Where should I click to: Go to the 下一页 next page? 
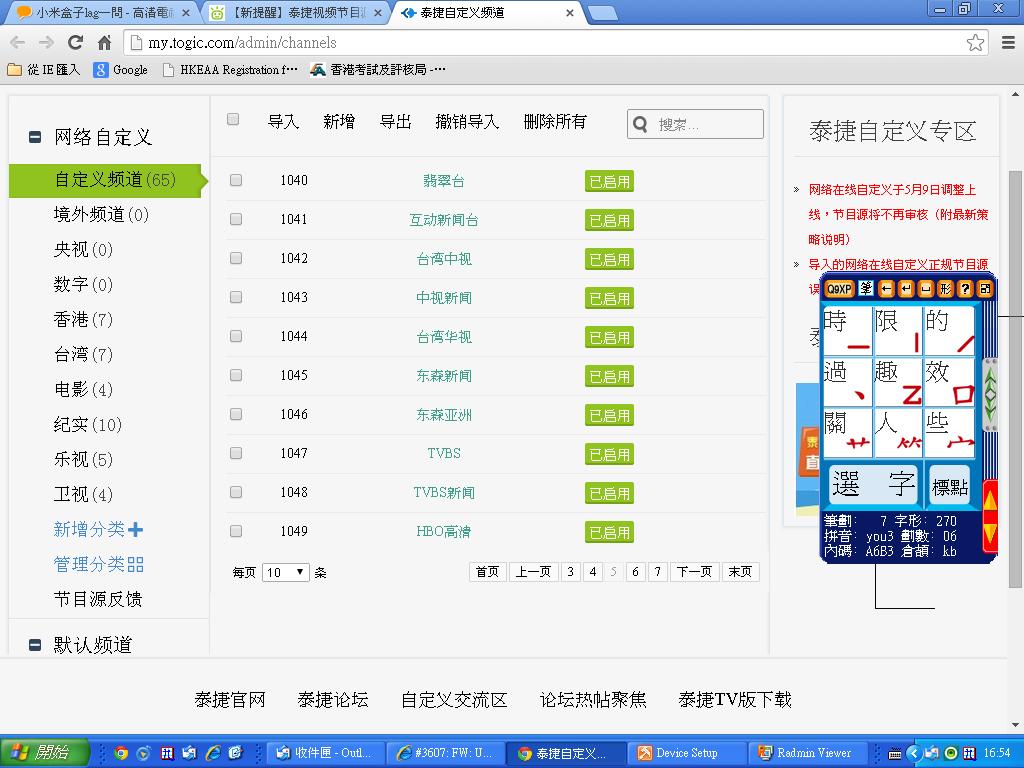coord(694,572)
